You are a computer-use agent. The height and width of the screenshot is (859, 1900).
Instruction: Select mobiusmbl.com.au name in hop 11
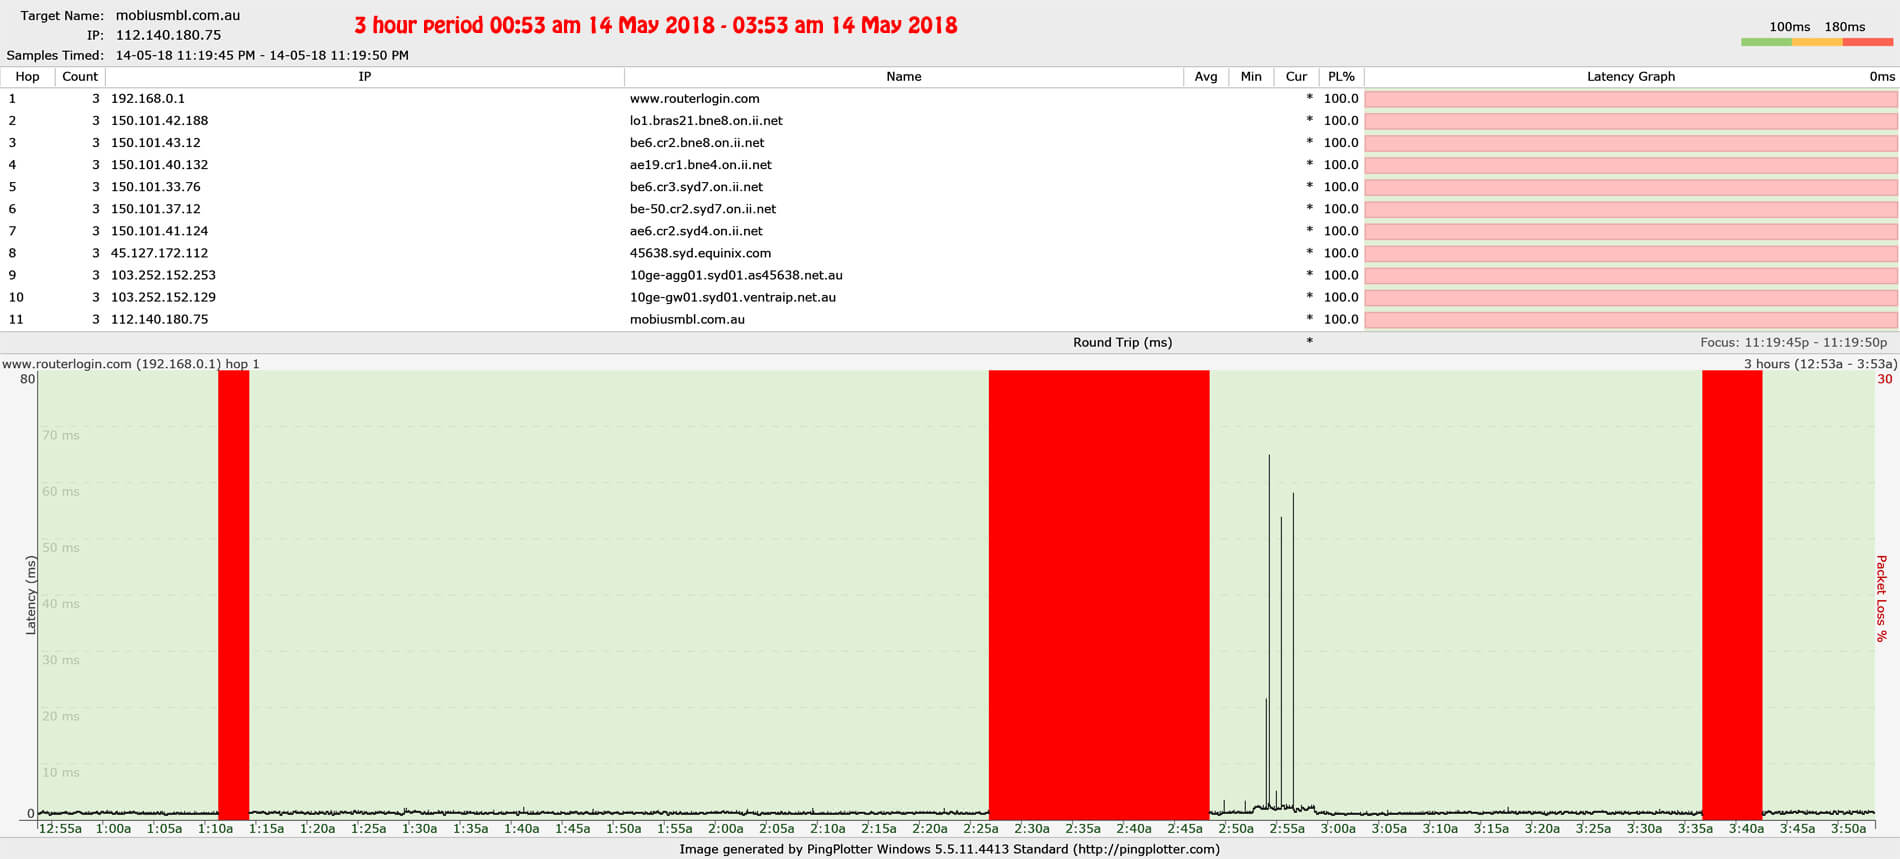pos(687,319)
